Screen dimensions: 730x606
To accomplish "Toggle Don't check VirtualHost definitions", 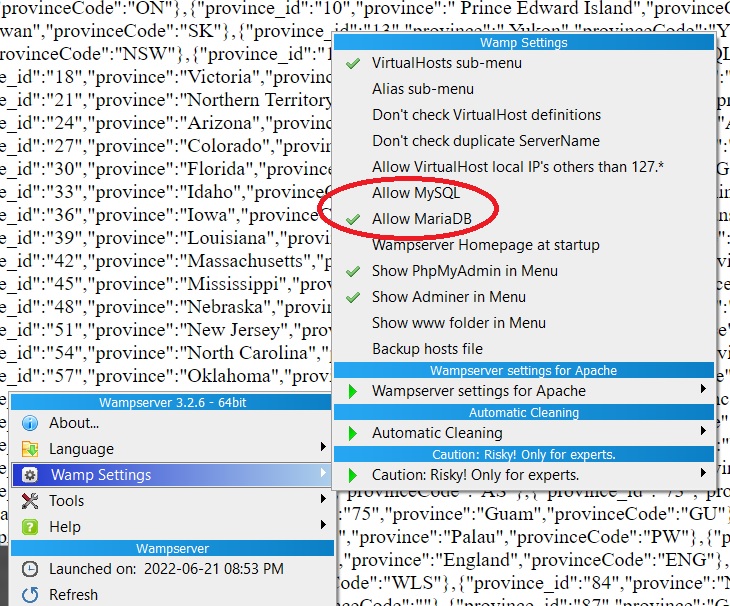I will [524, 115].
